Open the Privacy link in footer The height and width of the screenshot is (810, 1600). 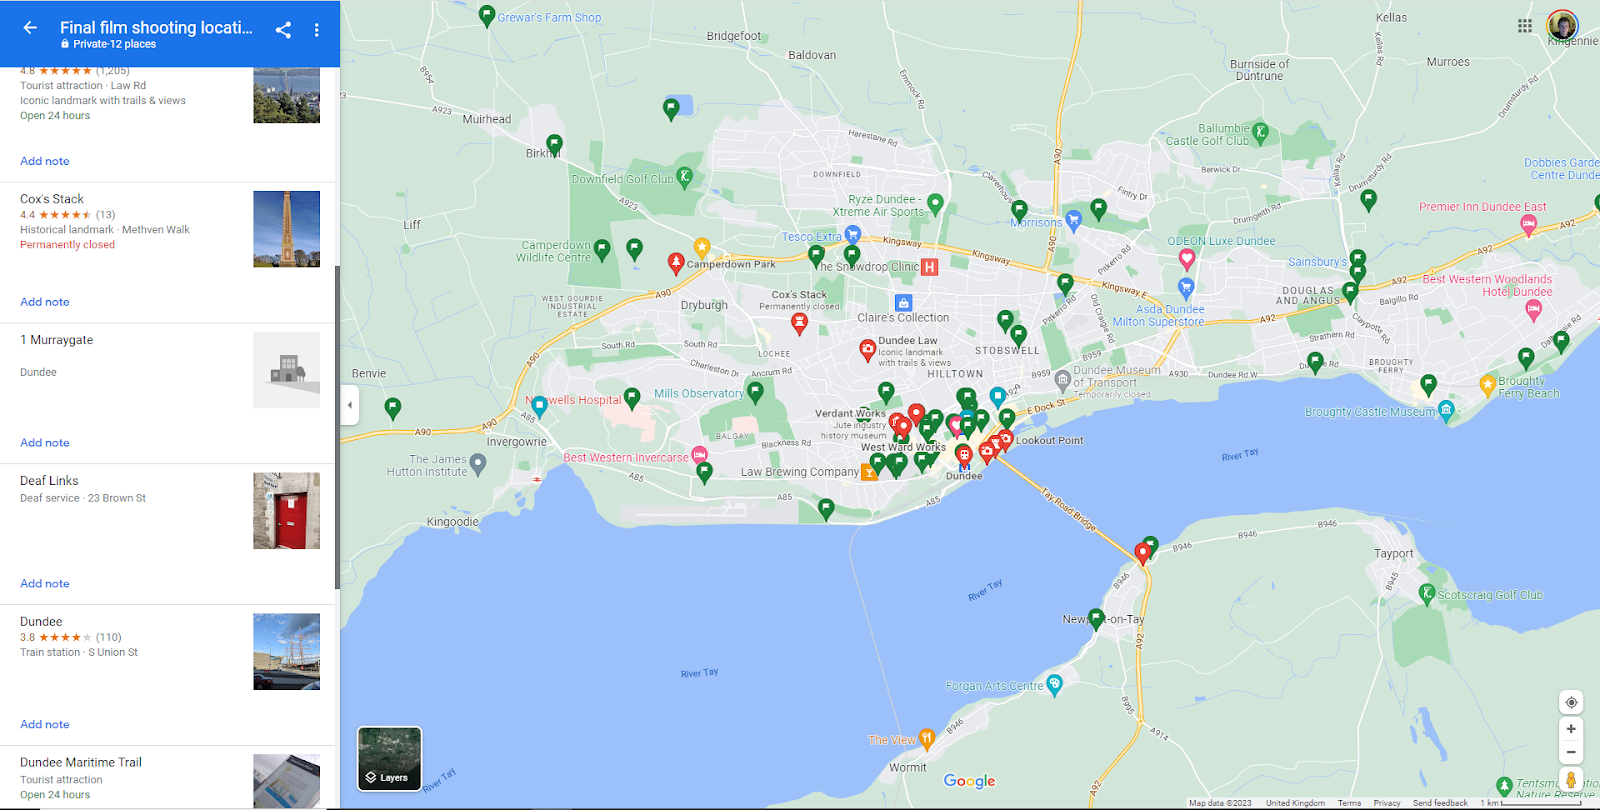point(1387,803)
